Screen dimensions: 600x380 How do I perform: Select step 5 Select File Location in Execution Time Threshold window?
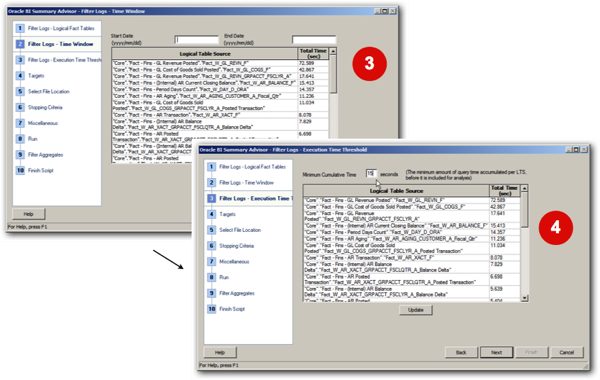tap(234, 230)
